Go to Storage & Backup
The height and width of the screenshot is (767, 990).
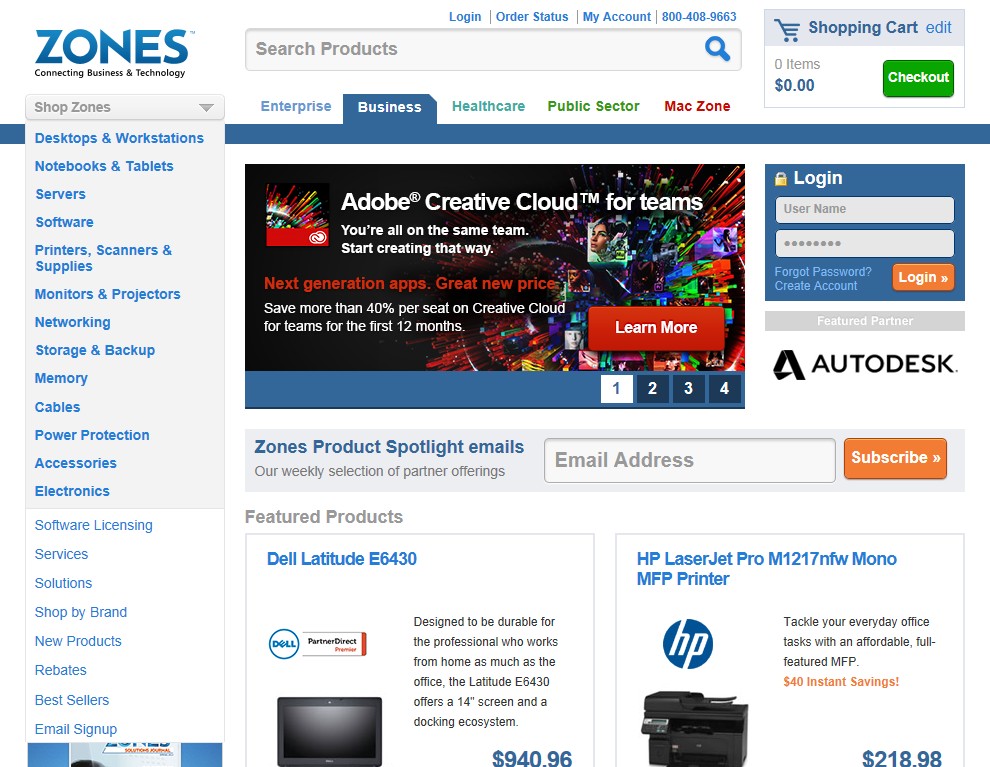pyautogui.click(x=95, y=350)
